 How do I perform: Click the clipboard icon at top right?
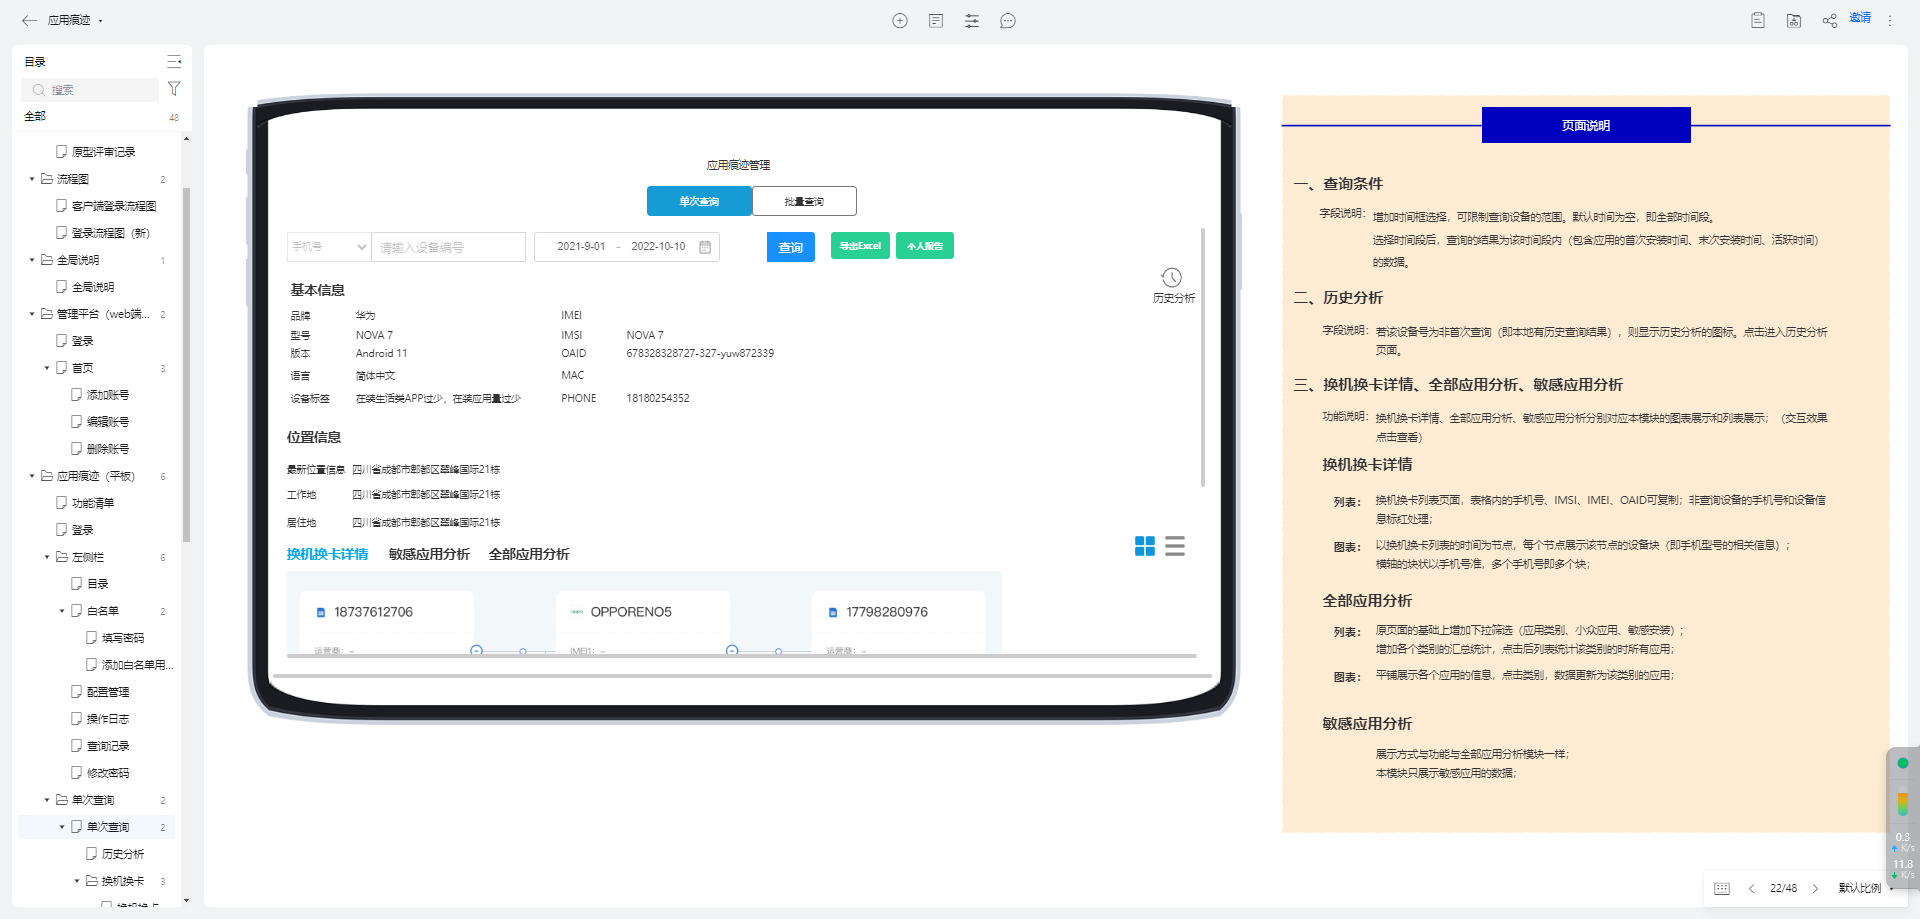pos(1758,20)
